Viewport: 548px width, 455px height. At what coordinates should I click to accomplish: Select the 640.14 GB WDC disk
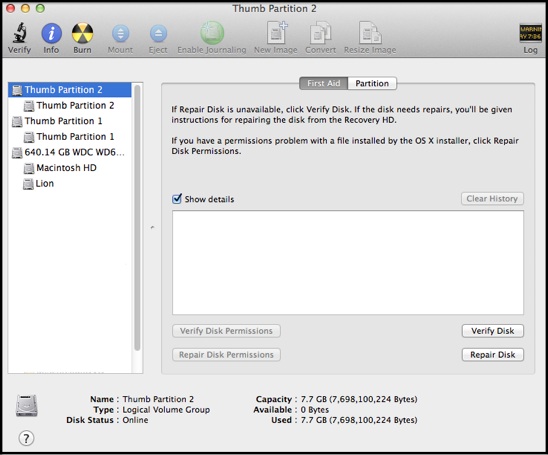[x=70, y=152]
